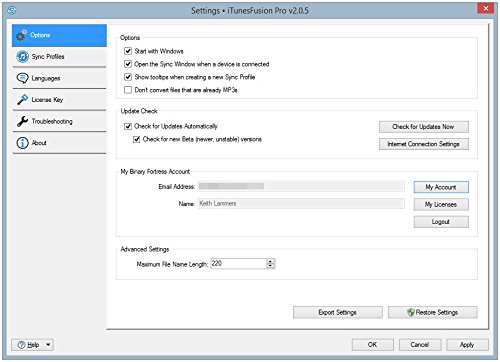The height and width of the screenshot is (362, 500).
Task: Click the Help question mark icon
Action: point(22,345)
